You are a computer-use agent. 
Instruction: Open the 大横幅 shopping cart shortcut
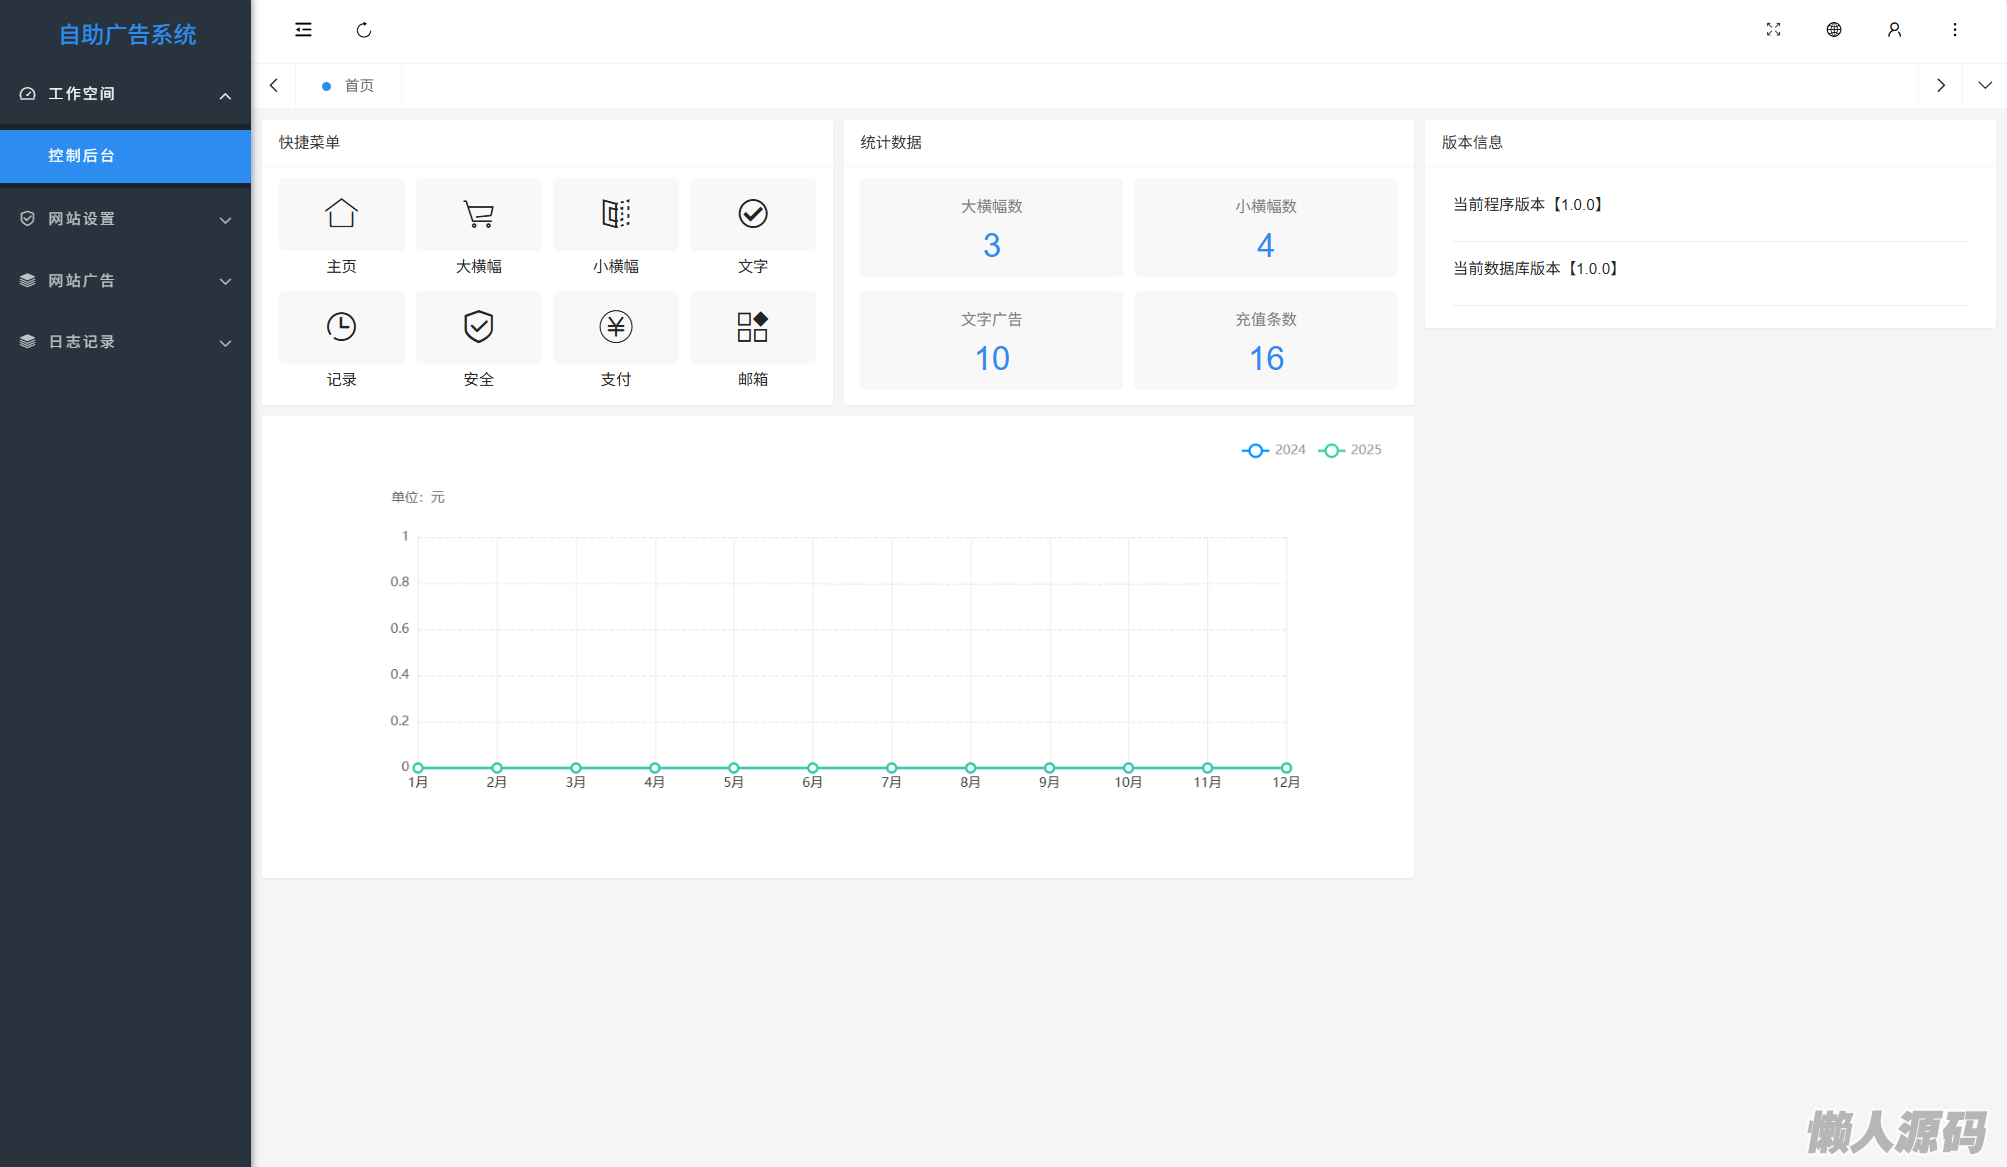pos(478,214)
